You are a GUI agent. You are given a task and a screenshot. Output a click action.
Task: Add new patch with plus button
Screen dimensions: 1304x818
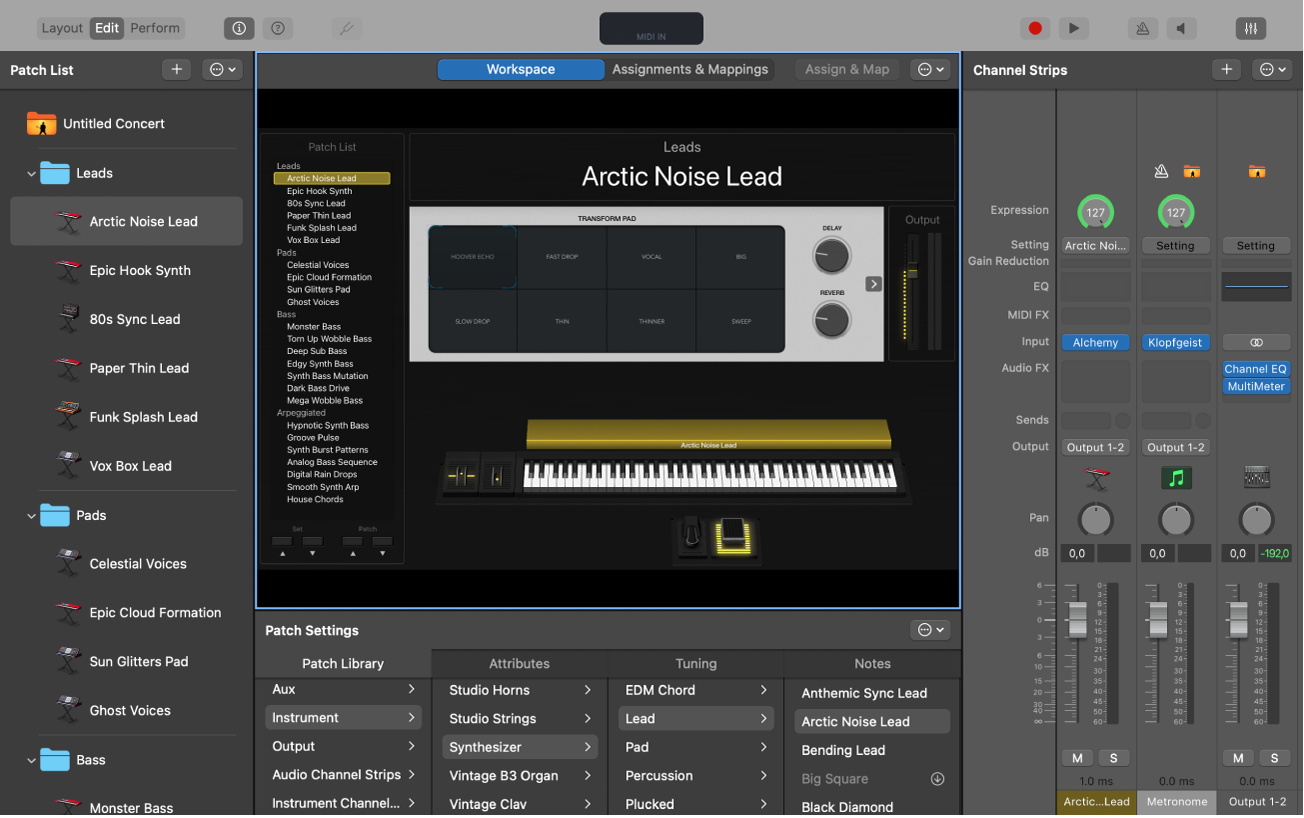(x=177, y=69)
